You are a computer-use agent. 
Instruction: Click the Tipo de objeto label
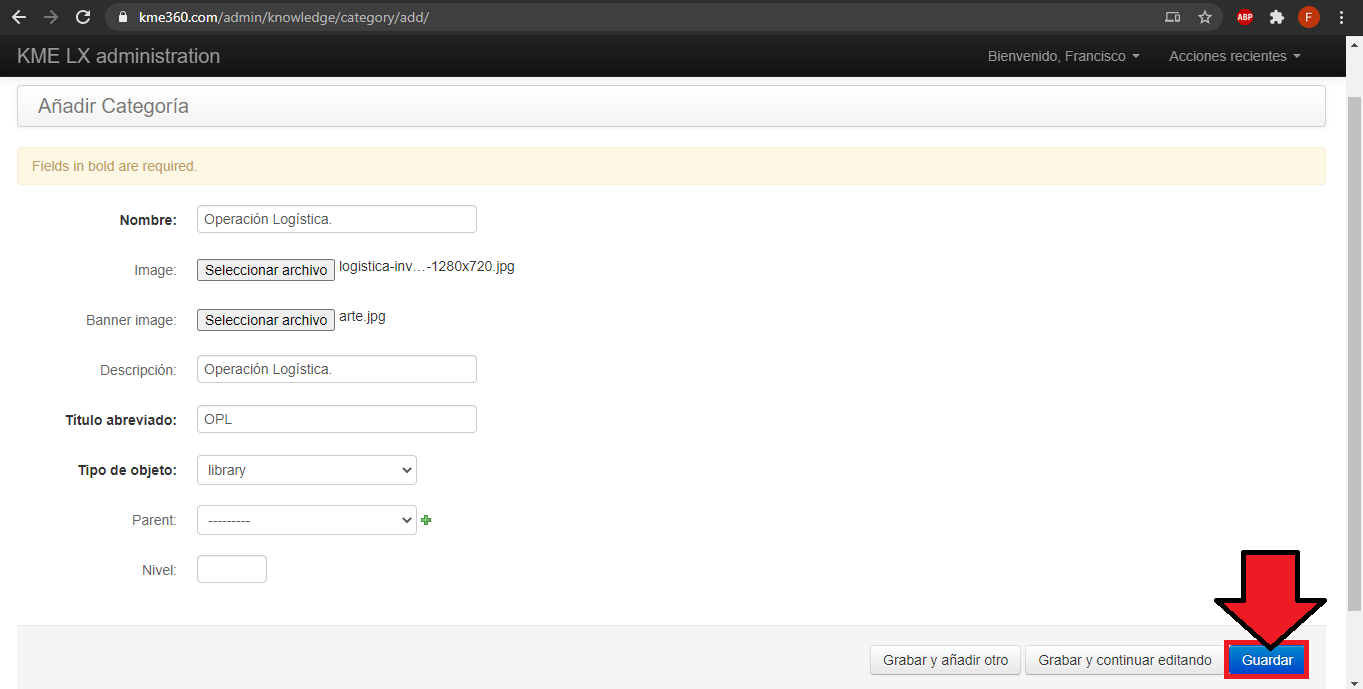(x=127, y=470)
